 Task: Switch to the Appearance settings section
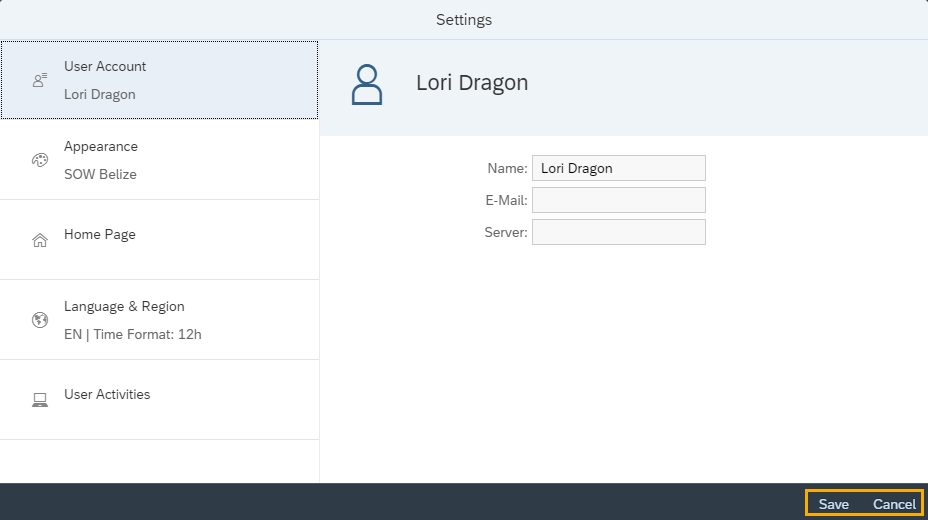point(160,160)
